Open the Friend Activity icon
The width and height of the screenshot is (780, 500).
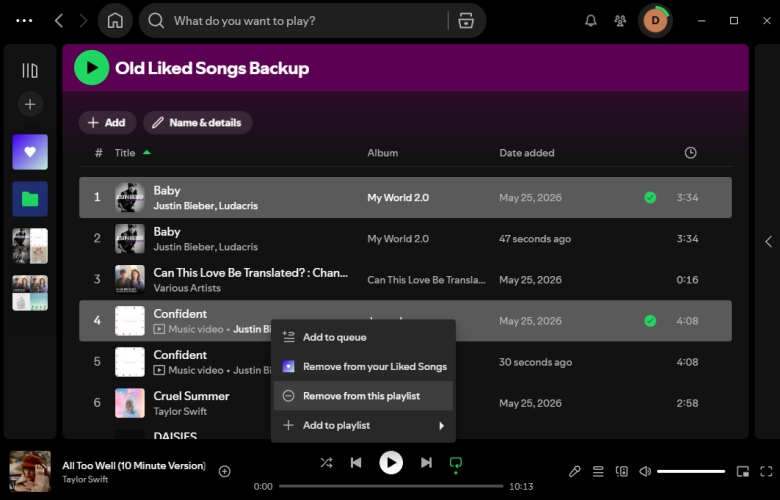620,20
